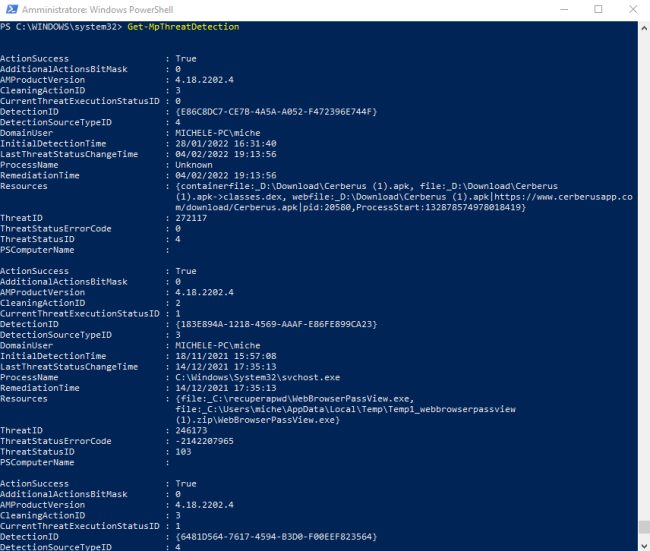Click DetectionID value {6481D564-7617-4594-B3D0-F00EEF823564}
The width and height of the screenshot is (650, 551).
tap(276, 537)
